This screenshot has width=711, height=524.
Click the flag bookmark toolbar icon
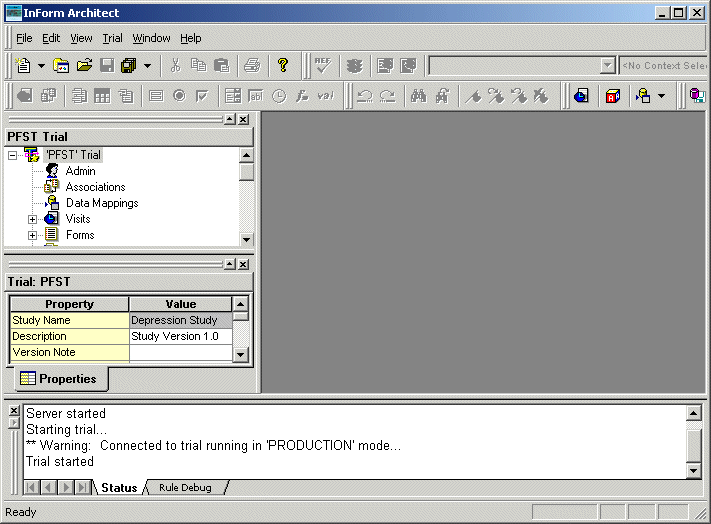pyautogui.click(x=473, y=96)
